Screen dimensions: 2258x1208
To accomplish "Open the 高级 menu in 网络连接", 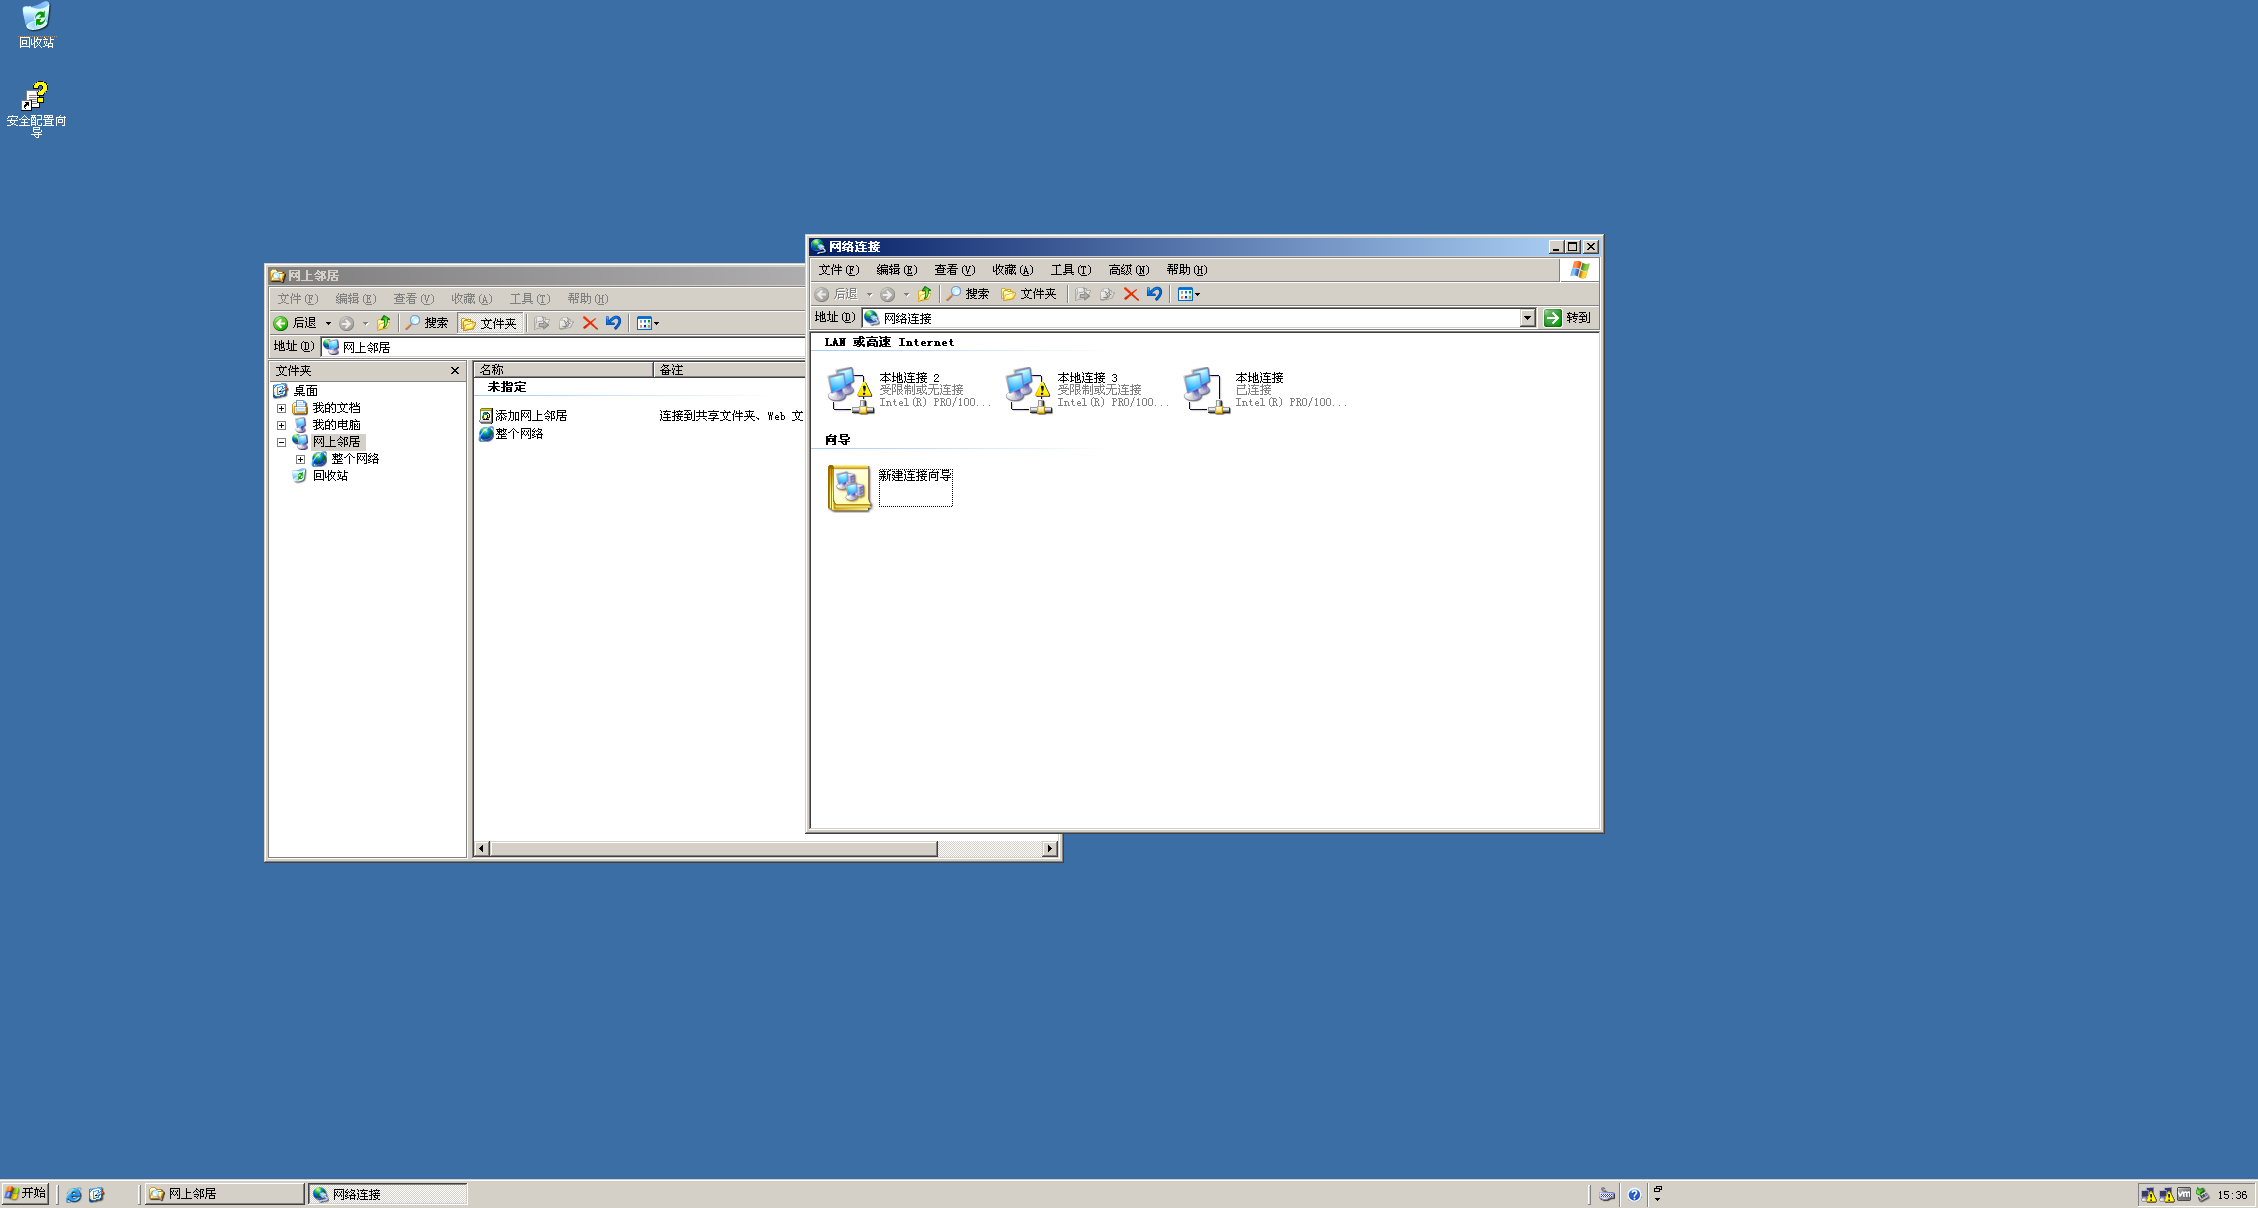I will coord(1128,270).
